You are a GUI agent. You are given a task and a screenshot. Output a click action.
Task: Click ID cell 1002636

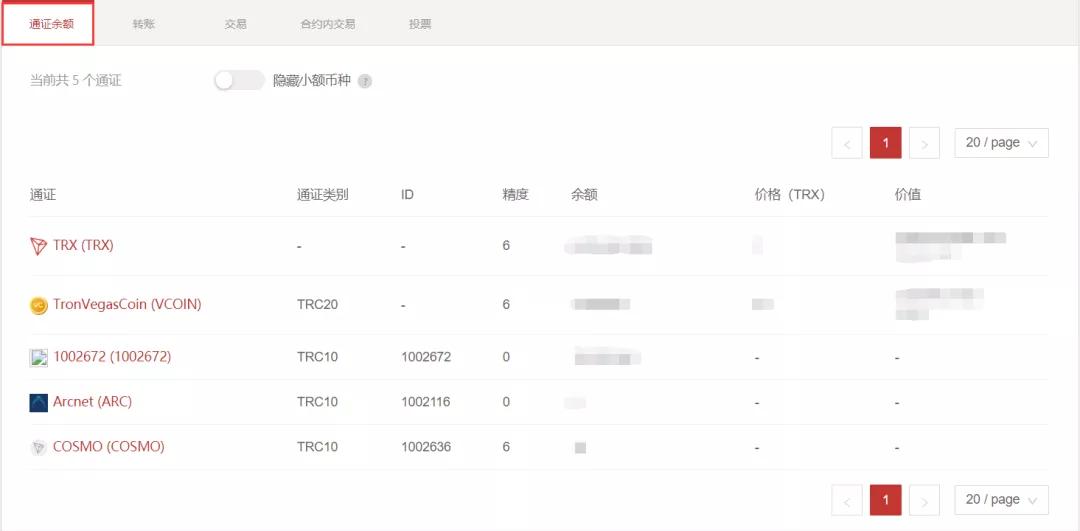pos(426,447)
